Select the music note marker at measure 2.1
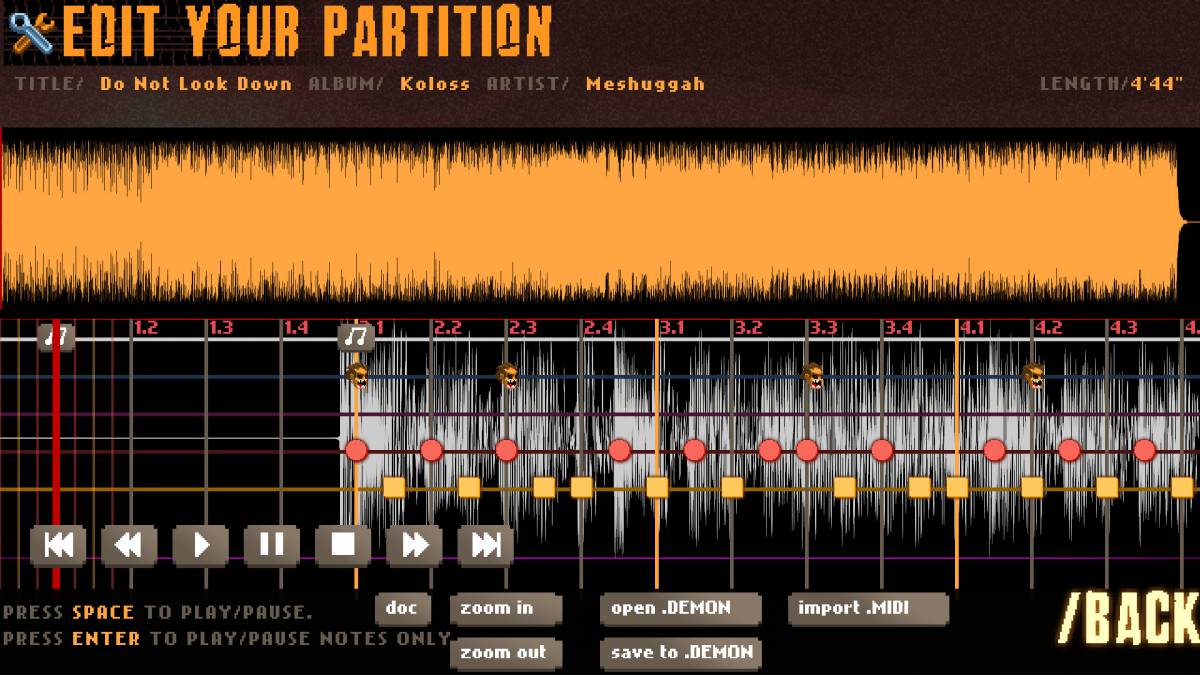1200x675 pixels. [x=356, y=337]
